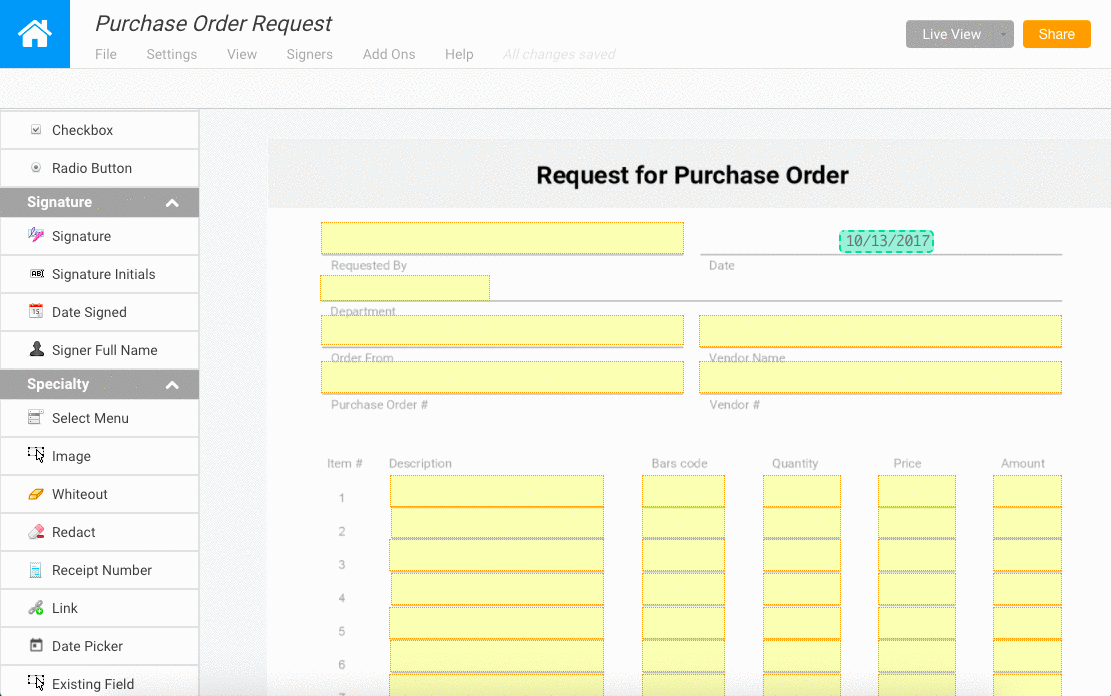Open the Settings menu
Viewport: 1111px width, 696px height.
pos(171,54)
